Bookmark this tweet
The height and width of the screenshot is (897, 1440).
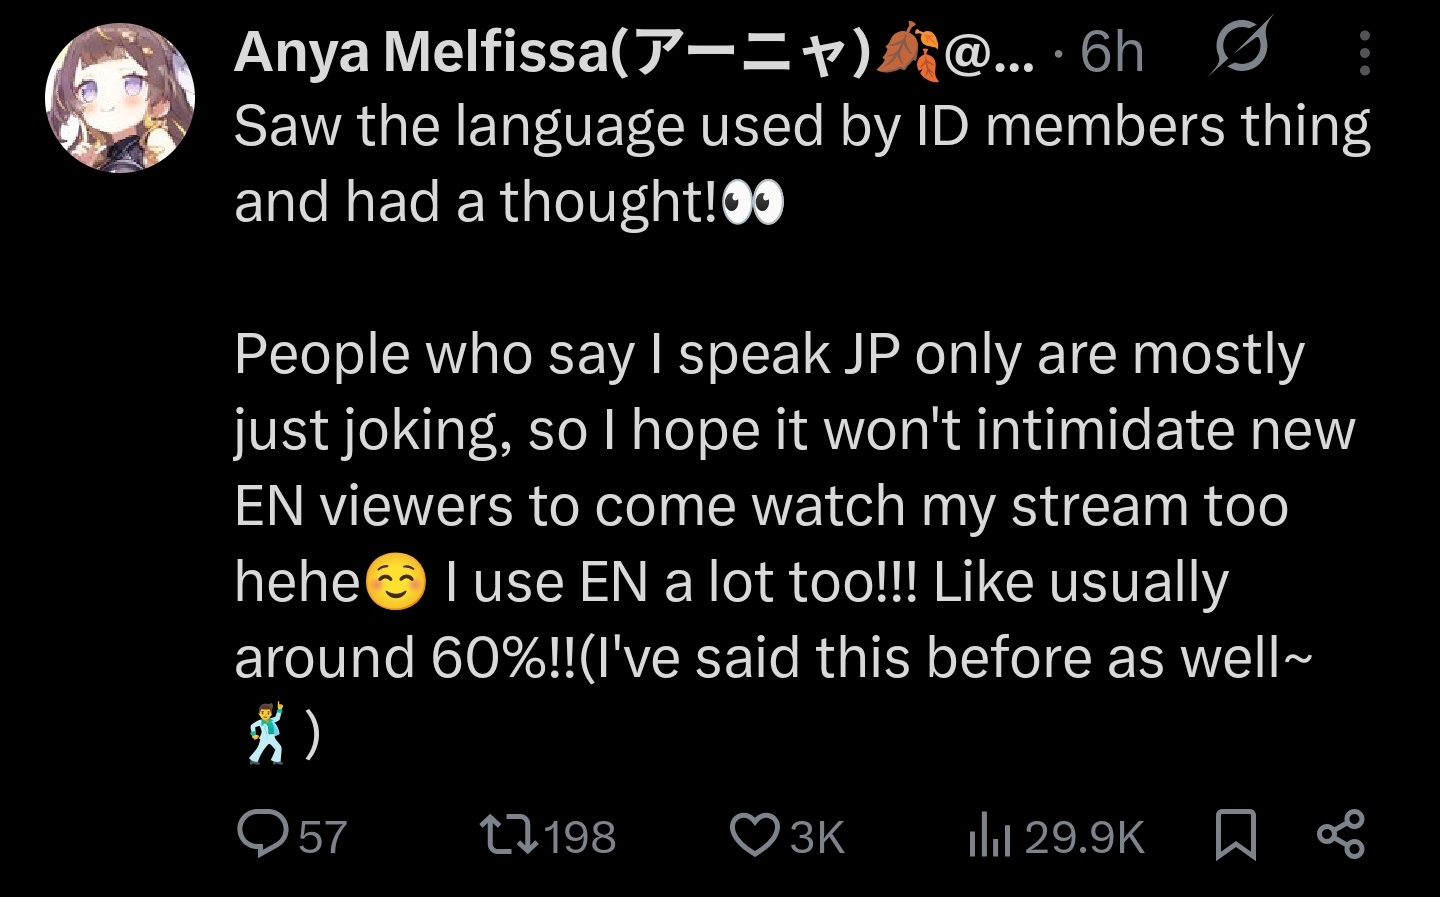1235,835
